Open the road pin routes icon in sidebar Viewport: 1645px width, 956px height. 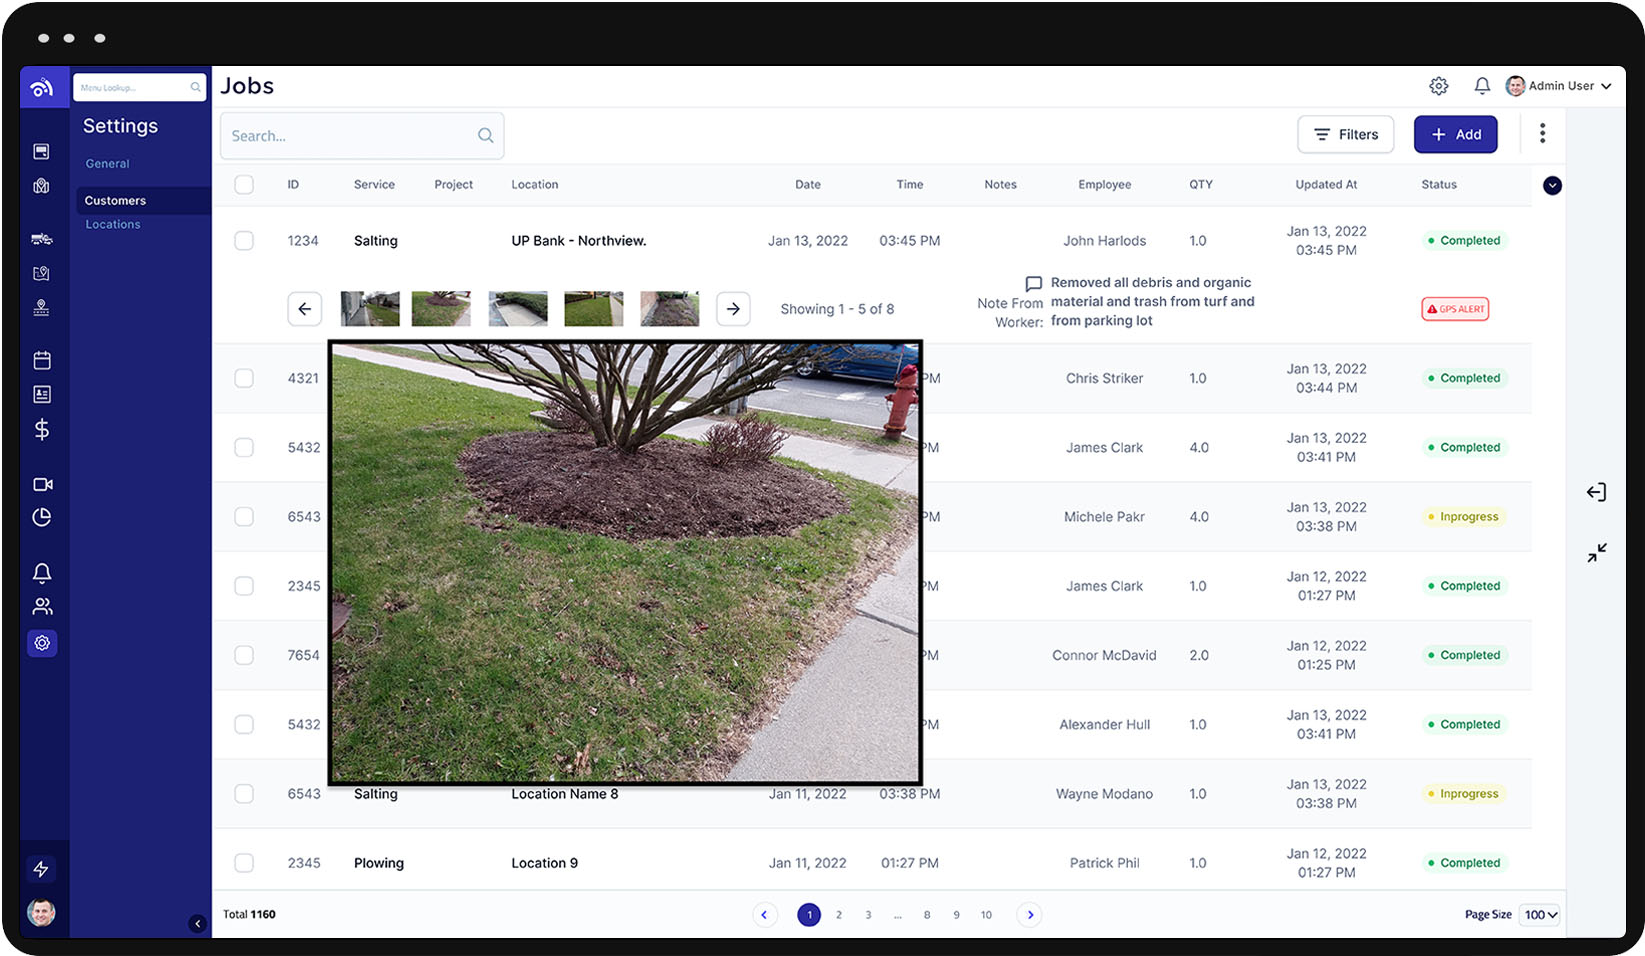(x=41, y=308)
